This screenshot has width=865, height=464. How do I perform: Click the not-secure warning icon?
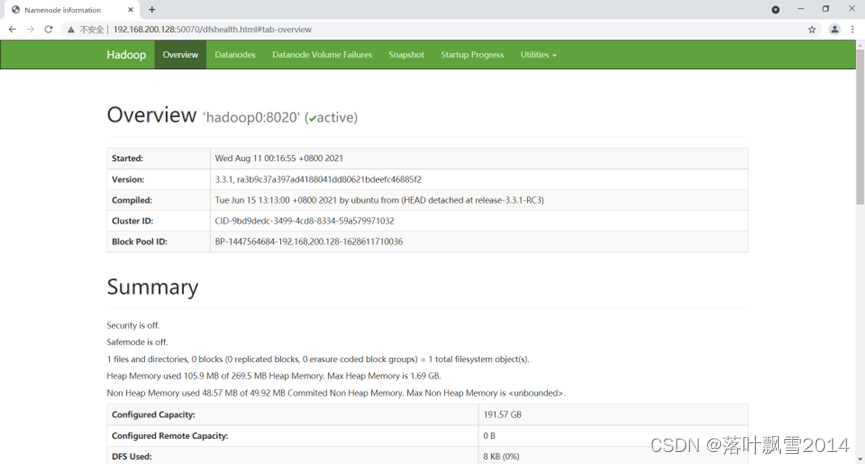[71, 30]
